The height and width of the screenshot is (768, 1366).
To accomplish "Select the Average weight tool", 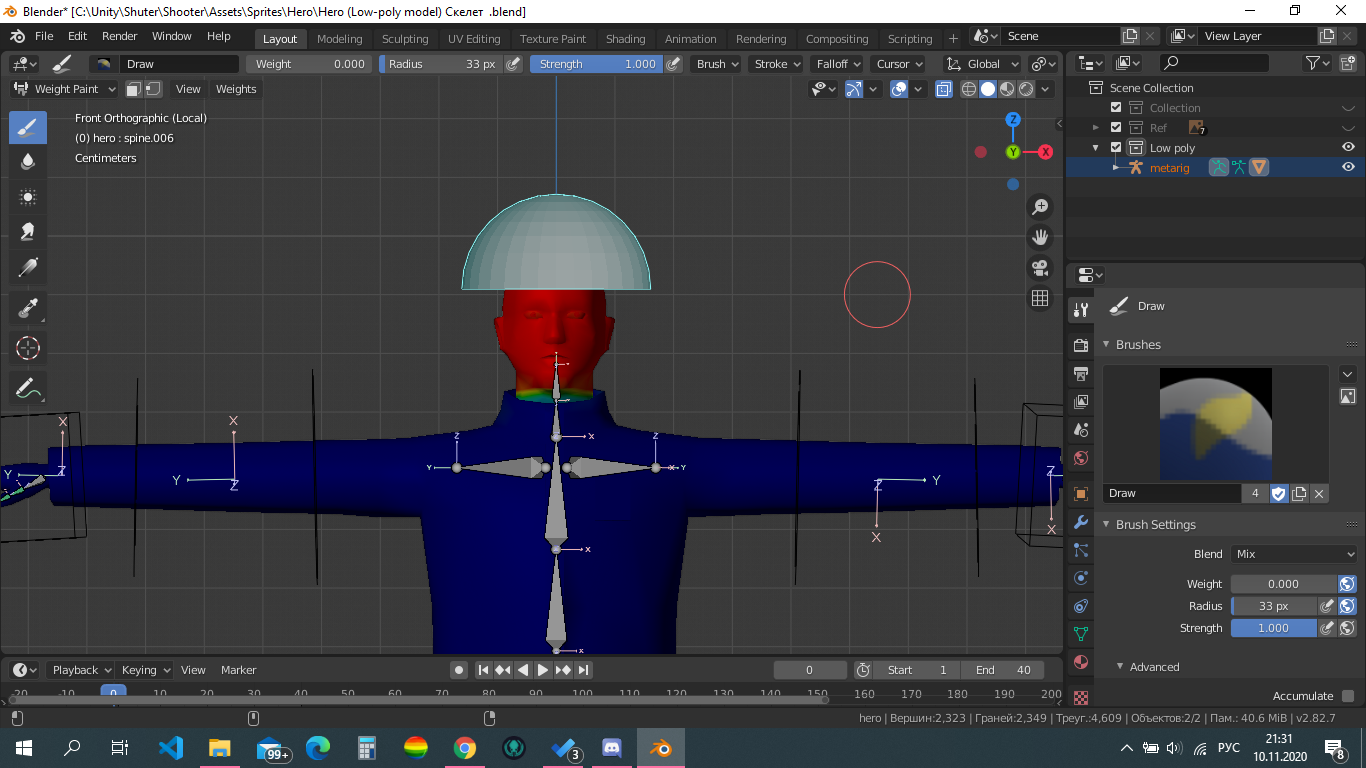I will 28,197.
